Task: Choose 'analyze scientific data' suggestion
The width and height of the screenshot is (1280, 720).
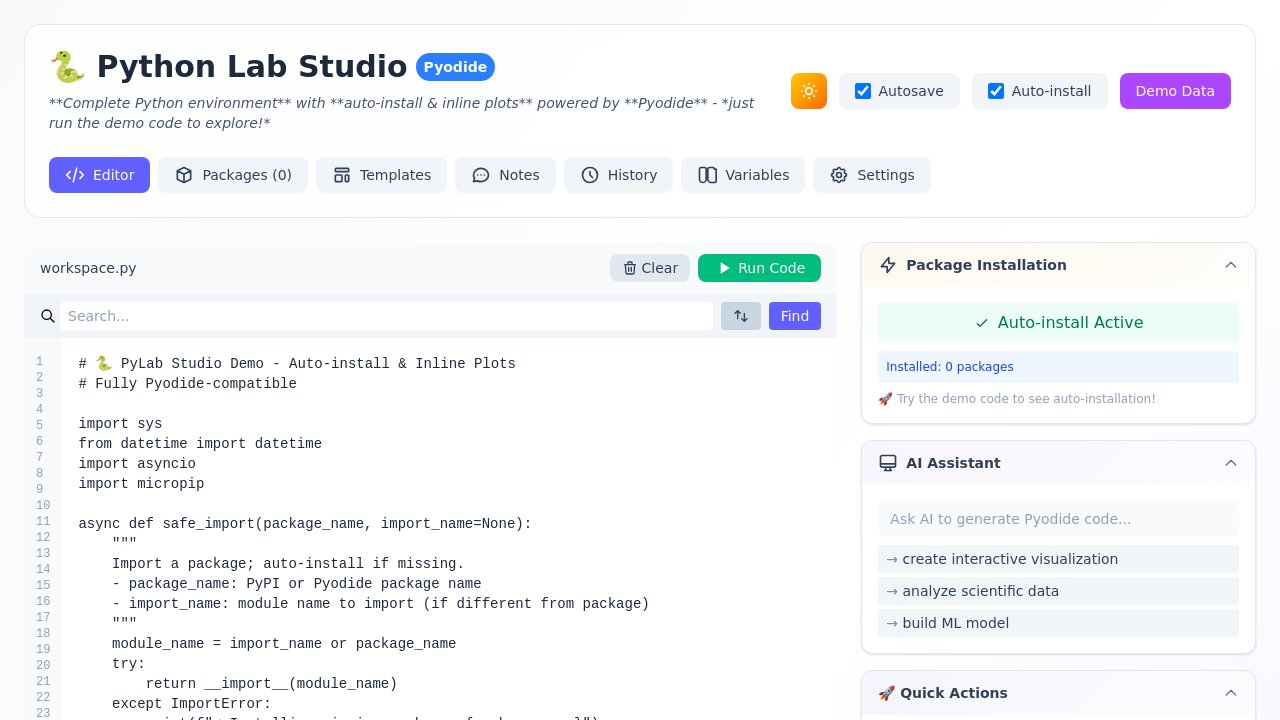Action: tap(1058, 591)
